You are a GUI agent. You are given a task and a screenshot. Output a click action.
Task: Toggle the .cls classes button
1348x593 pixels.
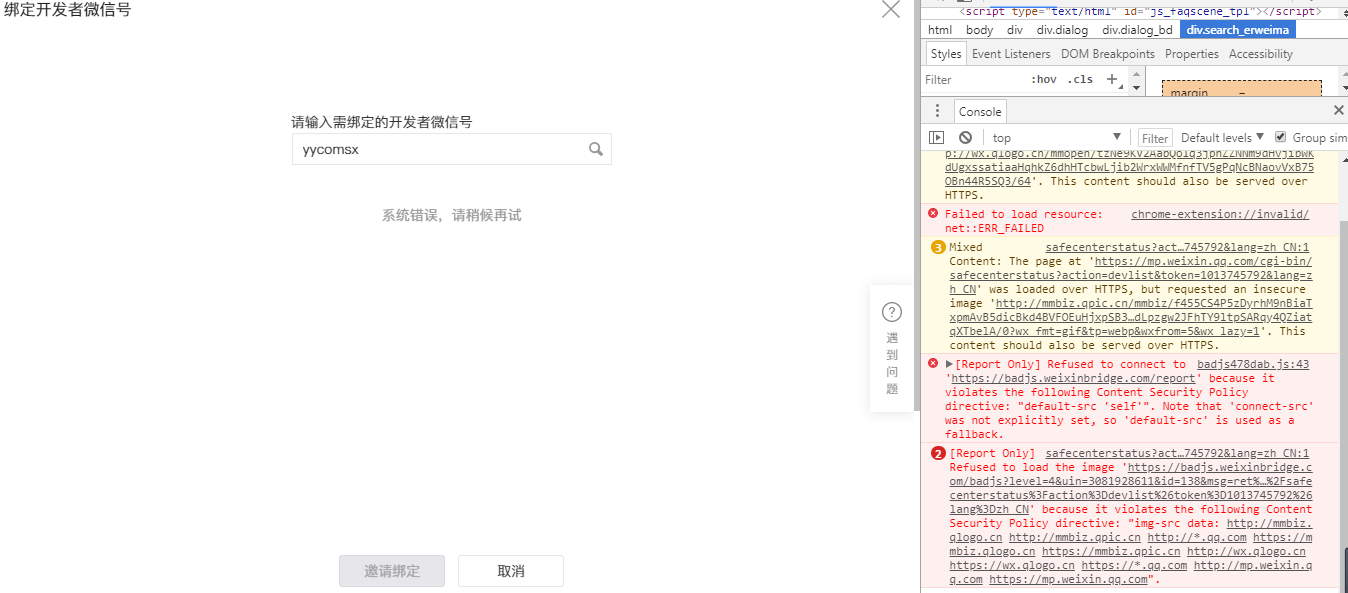click(x=1080, y=80)
